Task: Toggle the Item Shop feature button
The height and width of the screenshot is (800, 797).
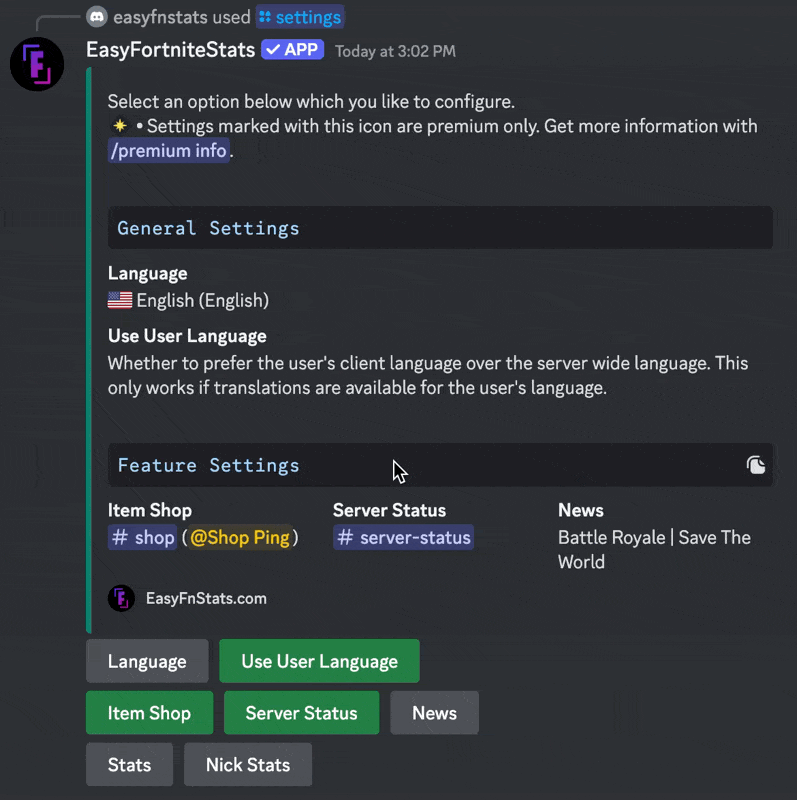Action: (149, 713)
